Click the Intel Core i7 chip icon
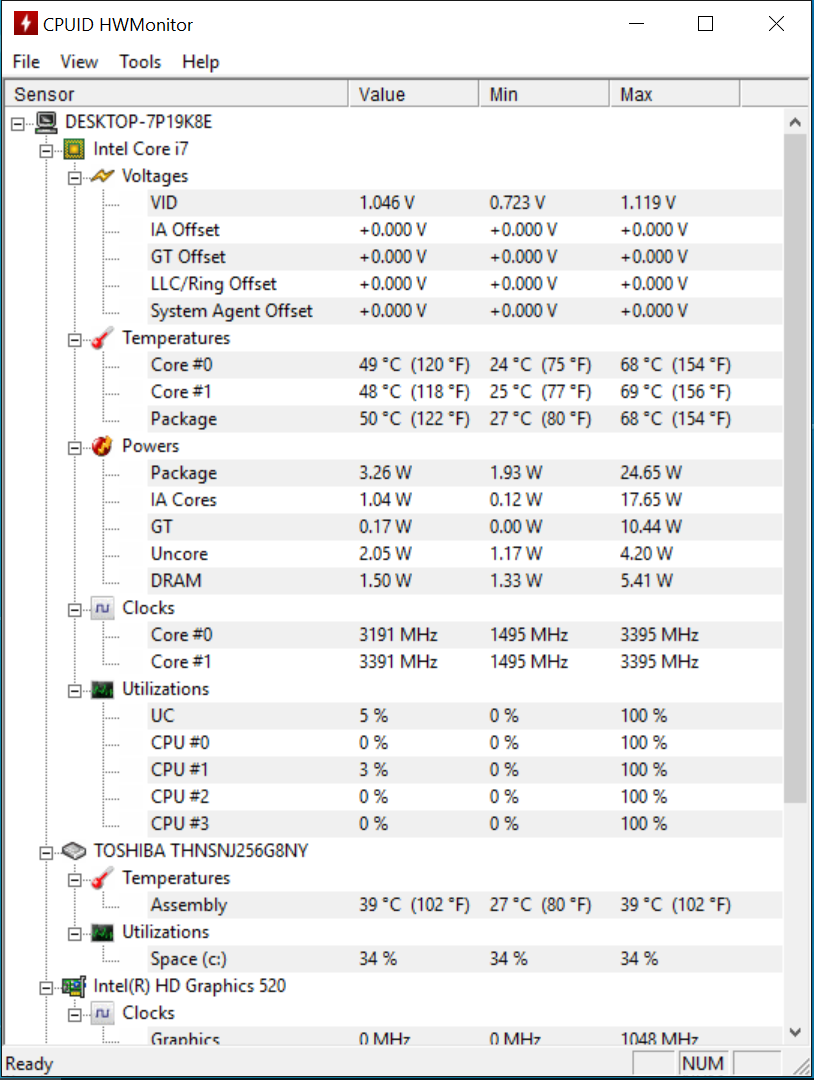The width and height of the screenshot is (814, 1080). coord(74,149)
